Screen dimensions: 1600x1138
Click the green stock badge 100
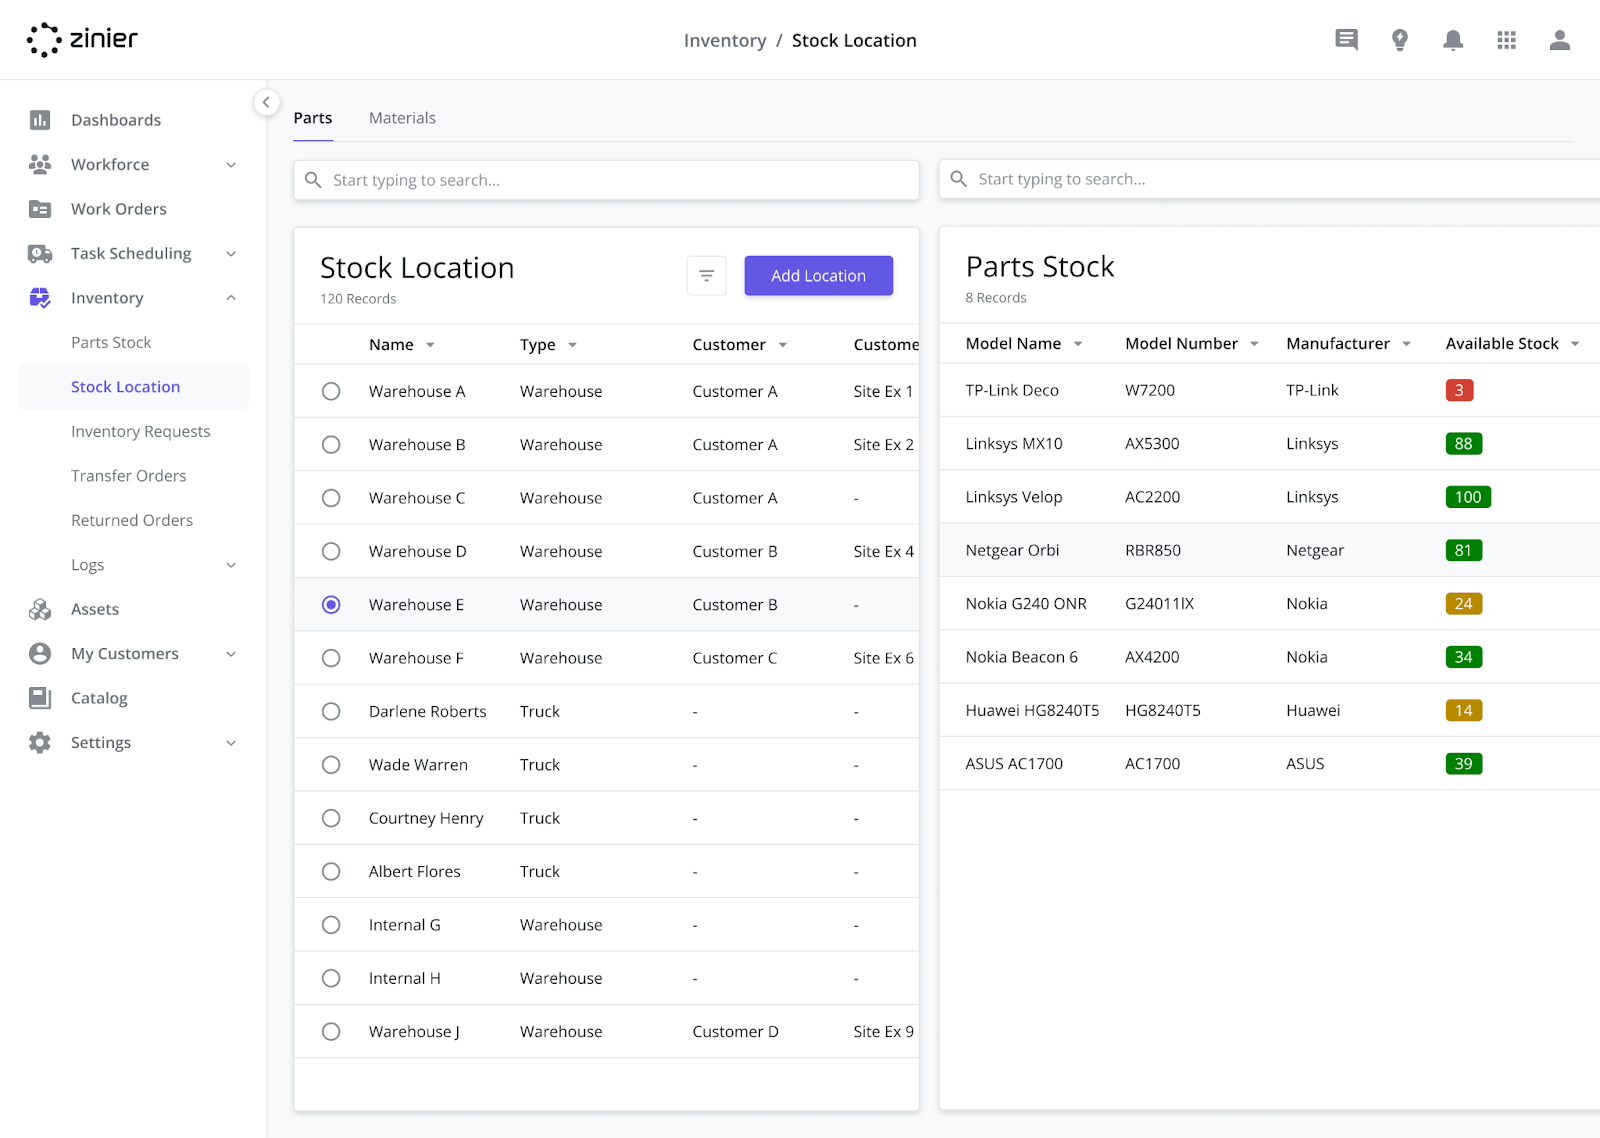[1468, 497]
